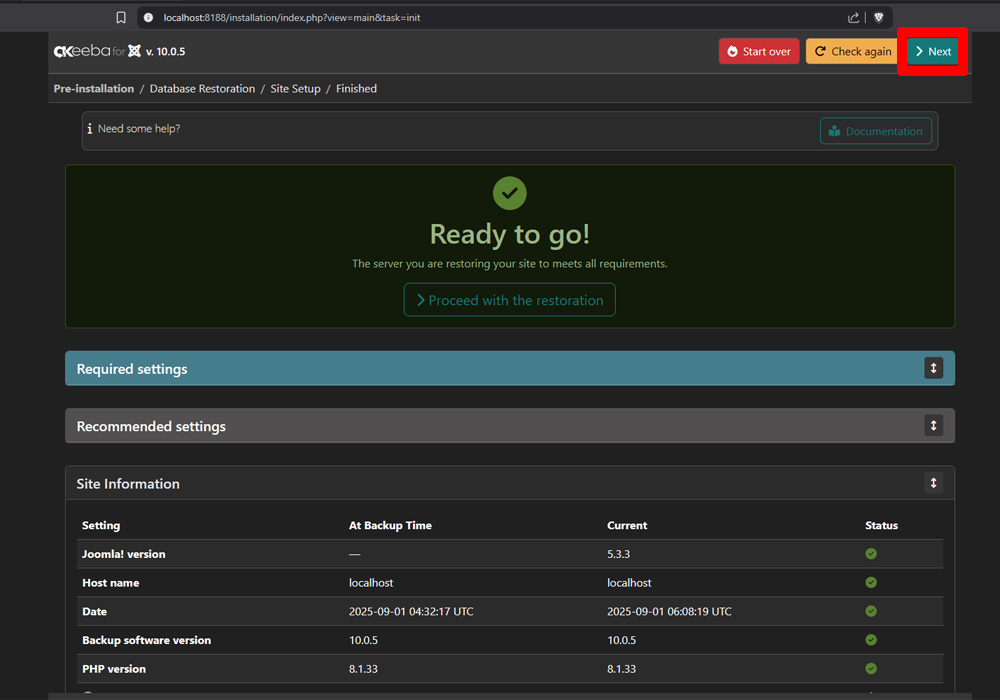Viewport: 1000px width, 700px height.
Task: Click the large green checkmark above Ready to go
Action: (510, 193)
